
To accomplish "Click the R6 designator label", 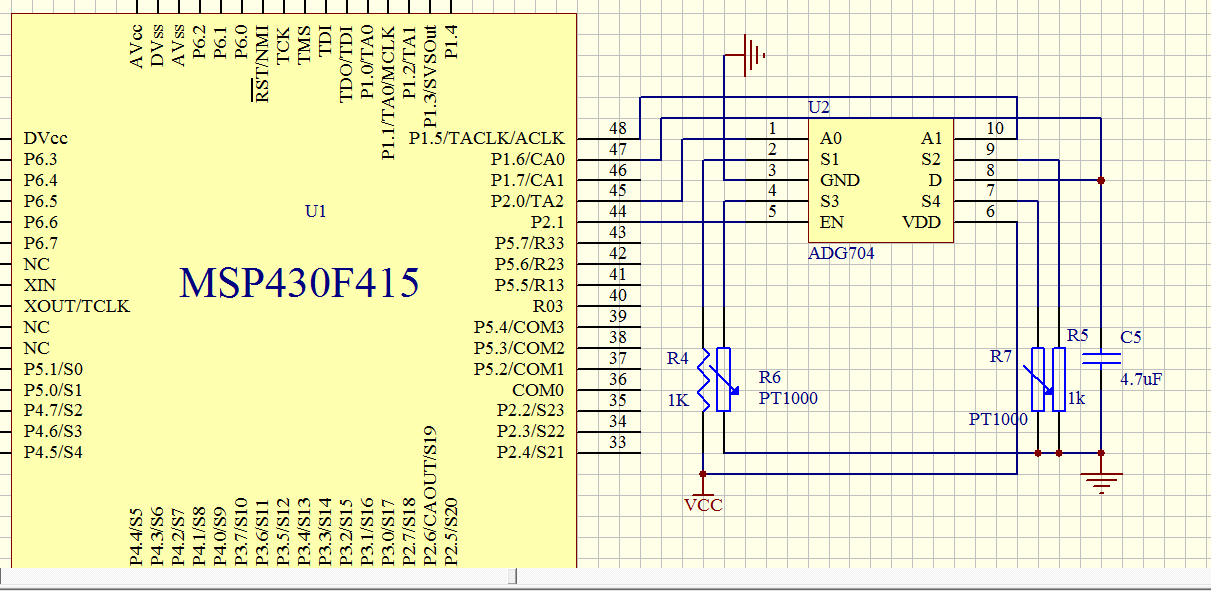I will point(770,377).
